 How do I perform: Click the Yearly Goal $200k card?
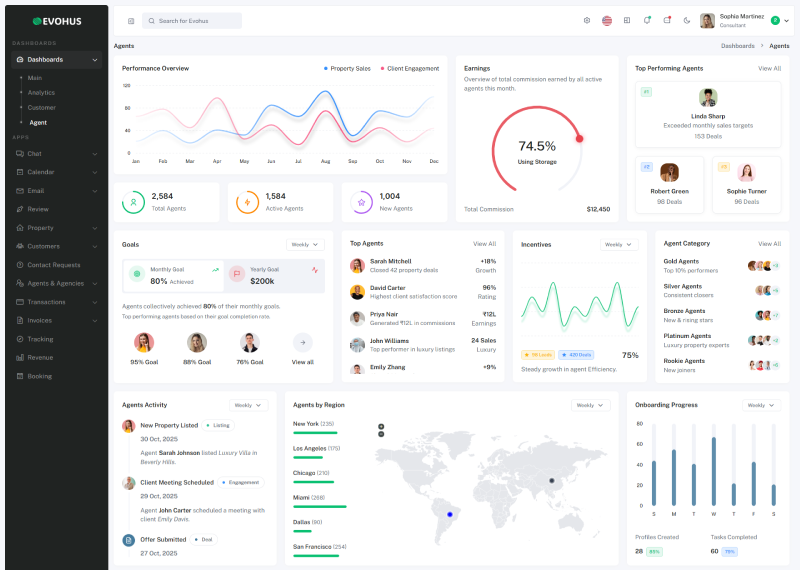274,275
